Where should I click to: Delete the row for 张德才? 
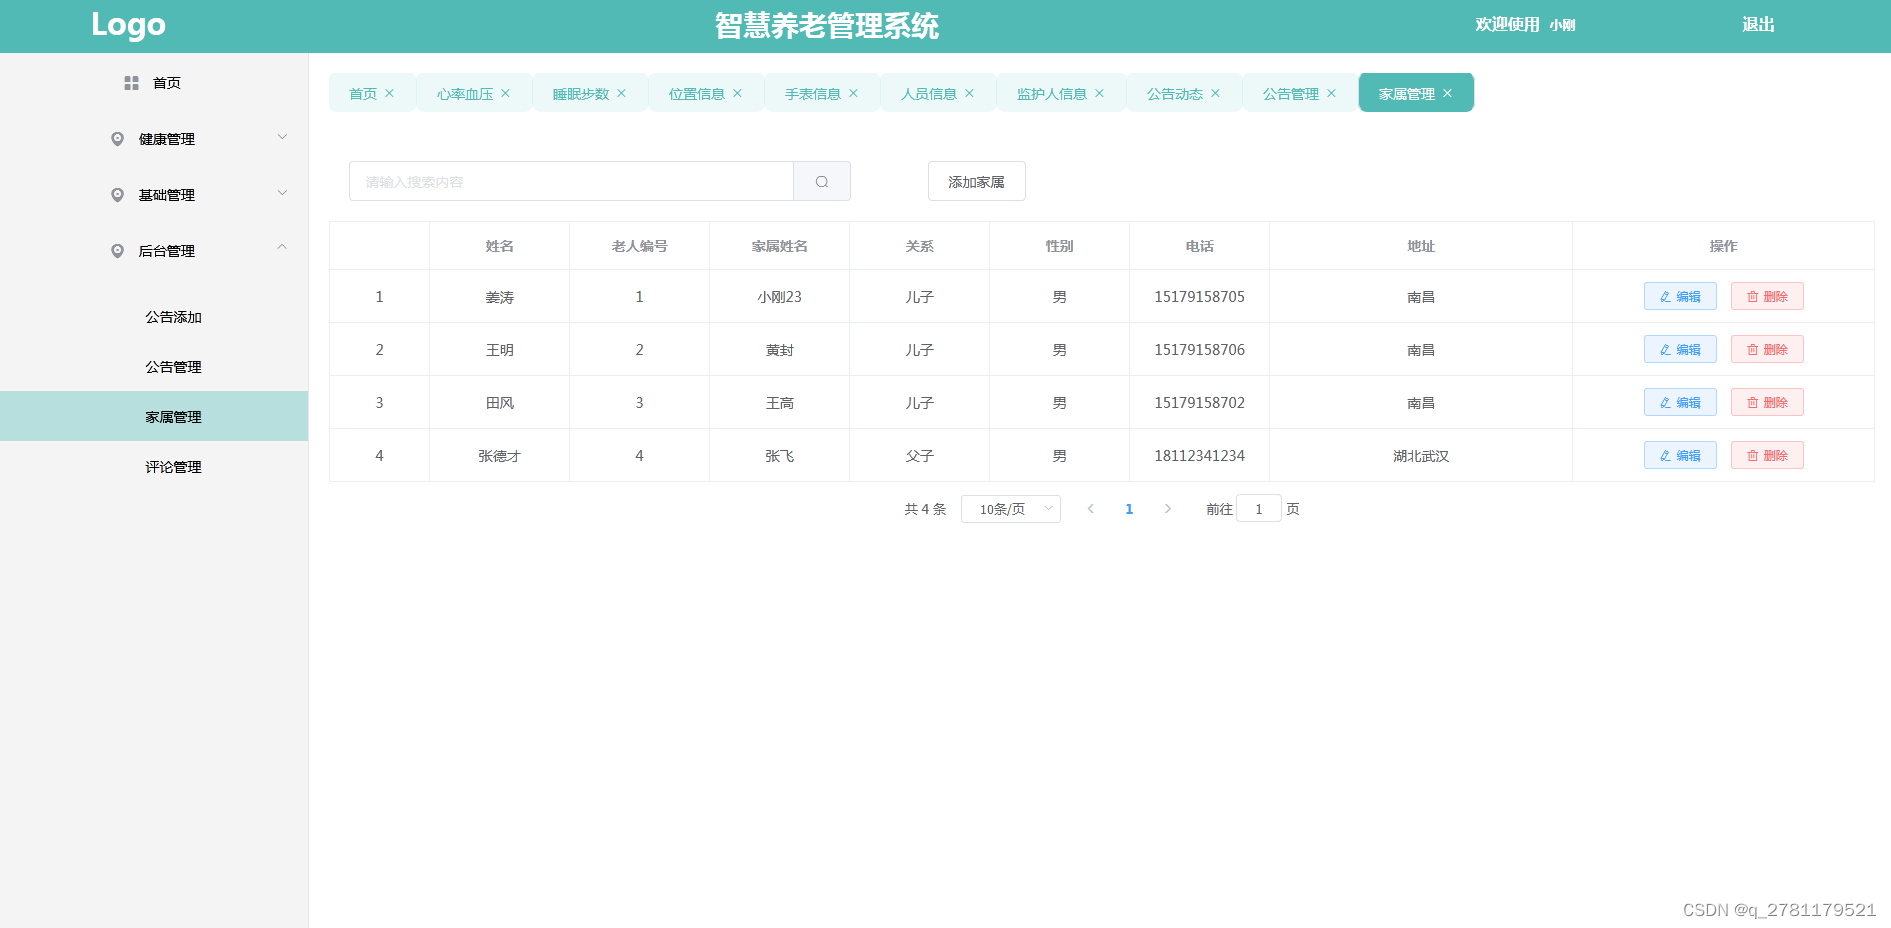tap(1767, 455)
